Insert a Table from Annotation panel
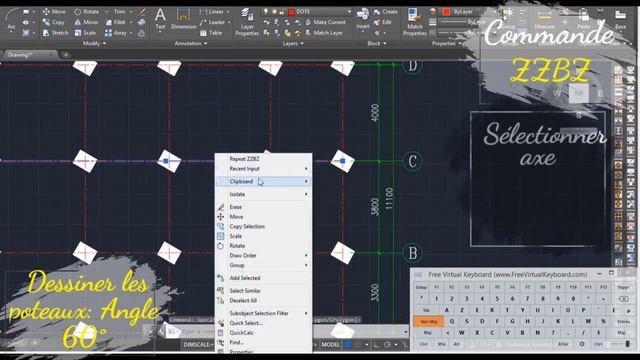This screenshot has height=360, width=640. pyautogui.click(x=211, y=33)
